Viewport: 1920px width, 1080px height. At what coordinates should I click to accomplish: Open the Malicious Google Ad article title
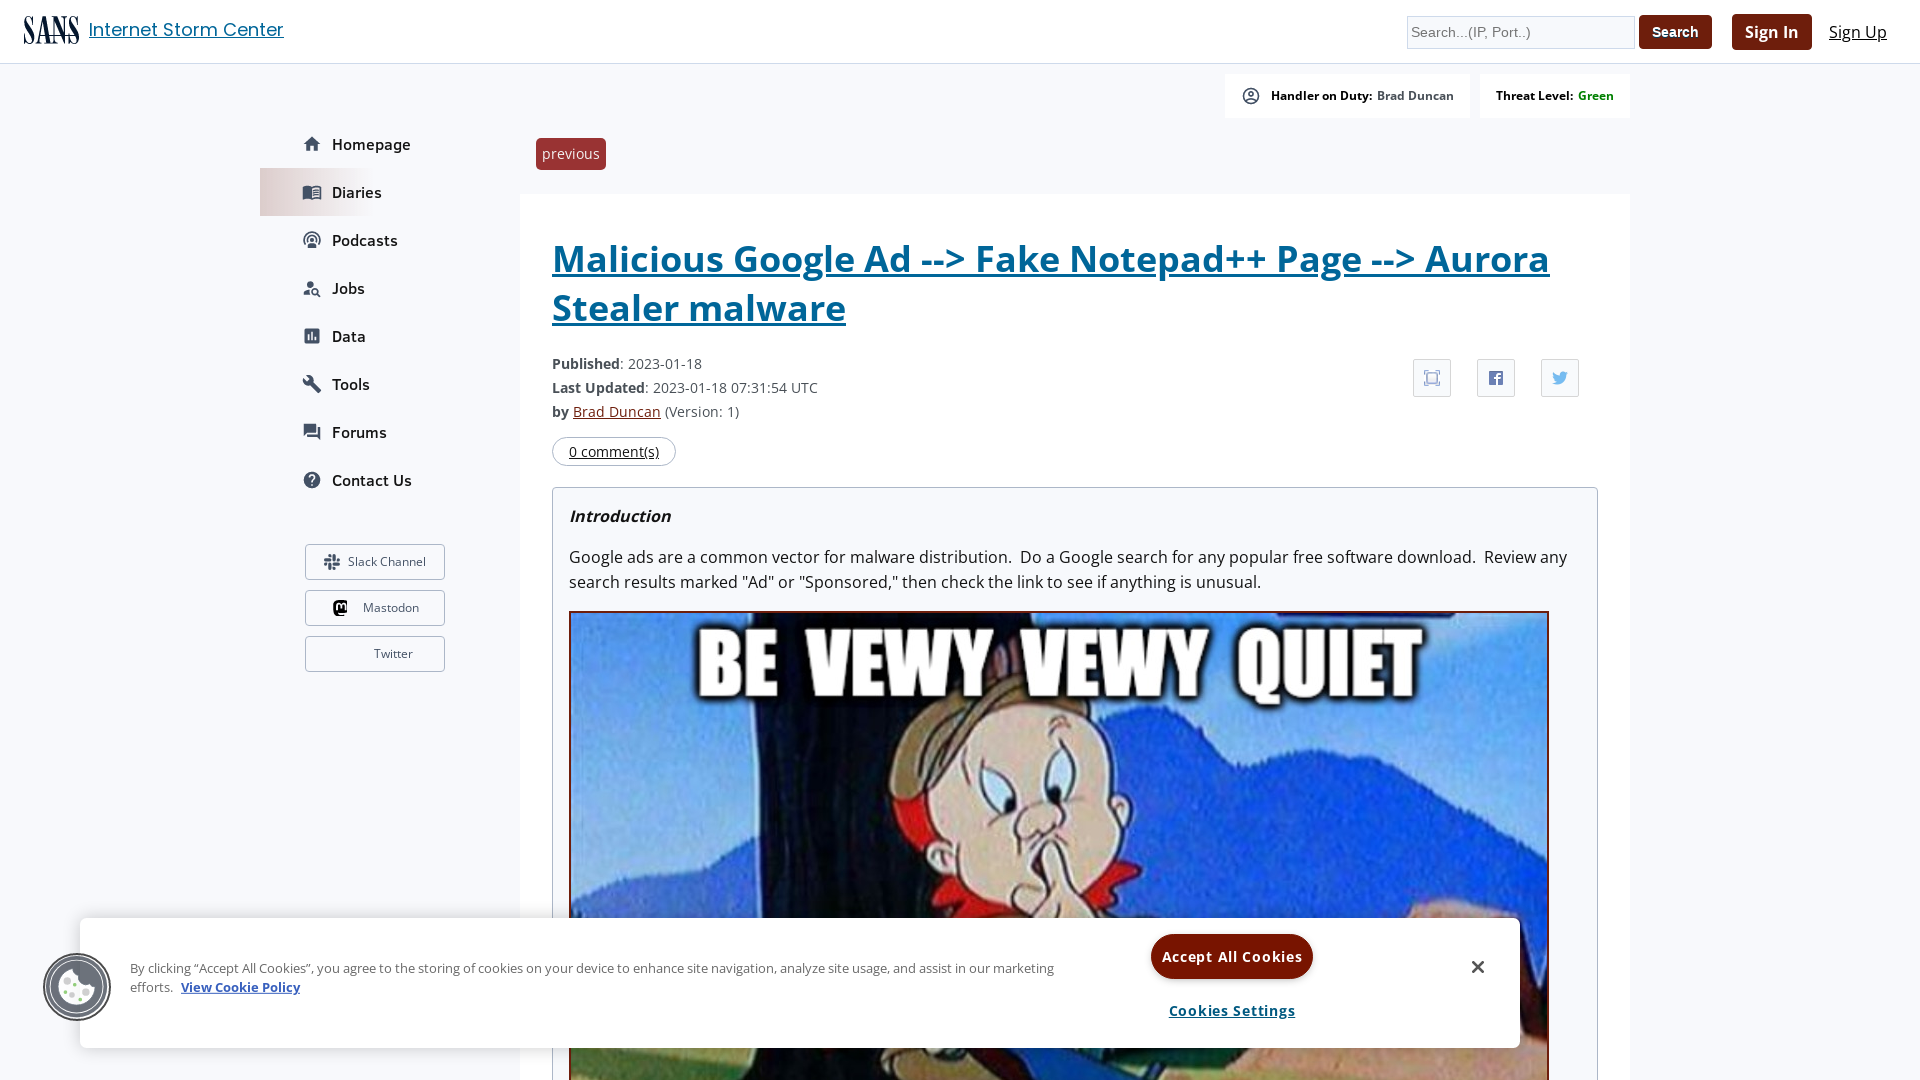coord(1051,283)
